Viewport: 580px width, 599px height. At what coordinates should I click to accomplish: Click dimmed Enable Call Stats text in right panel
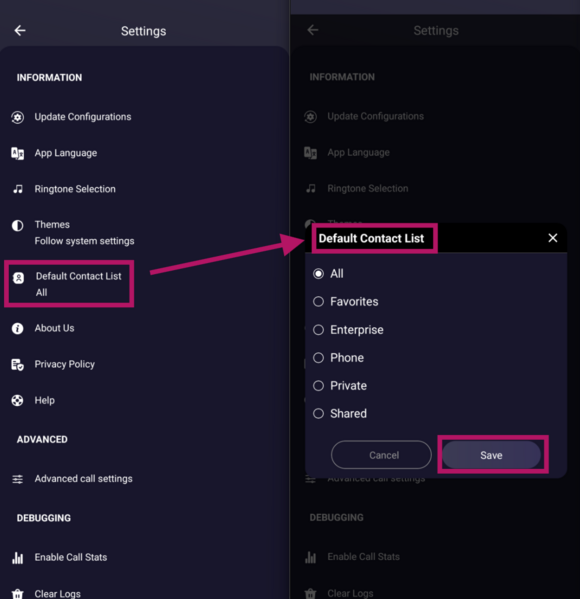(363, 557)
